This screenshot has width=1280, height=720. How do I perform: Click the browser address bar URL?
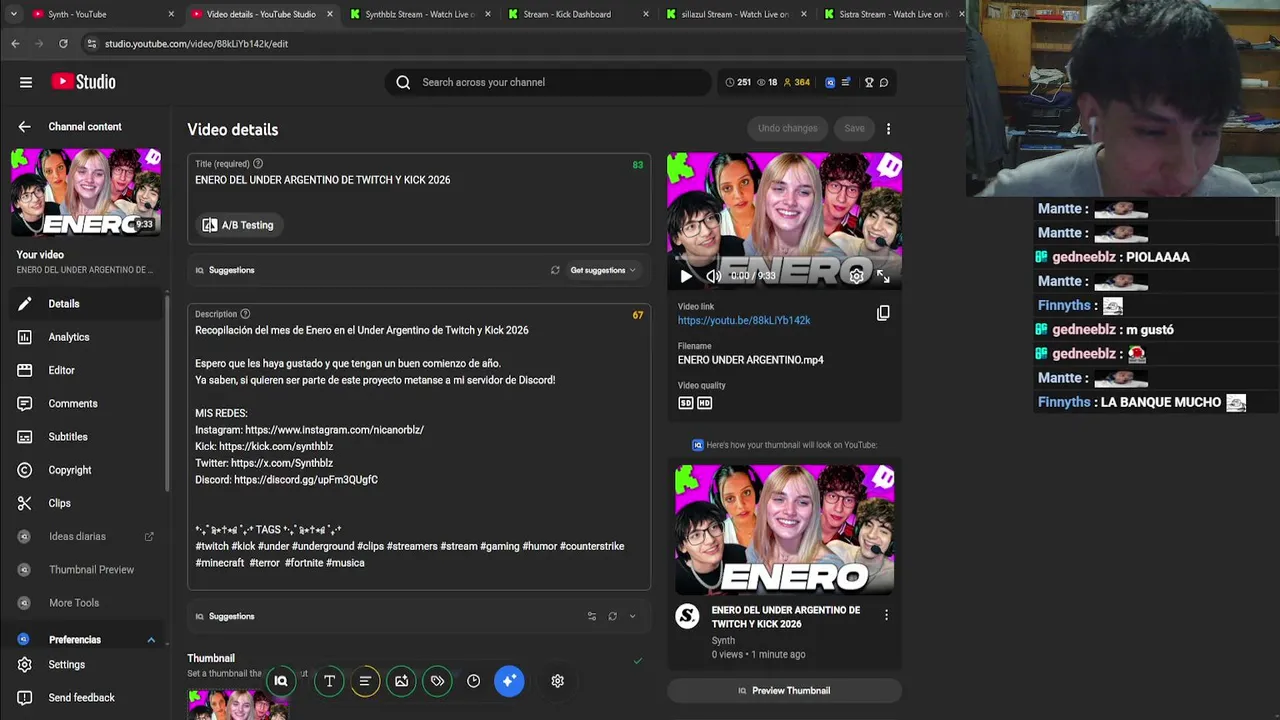tap(197, 44)
